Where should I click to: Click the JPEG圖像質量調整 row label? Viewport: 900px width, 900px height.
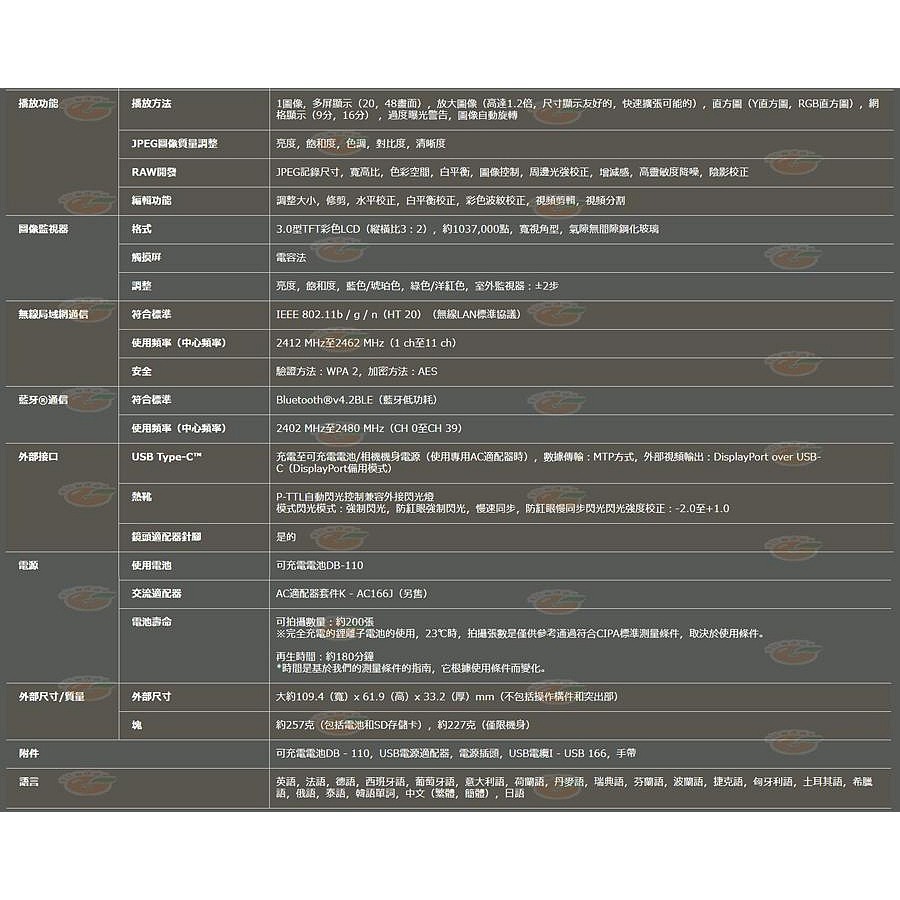click(x=174, y=144)
